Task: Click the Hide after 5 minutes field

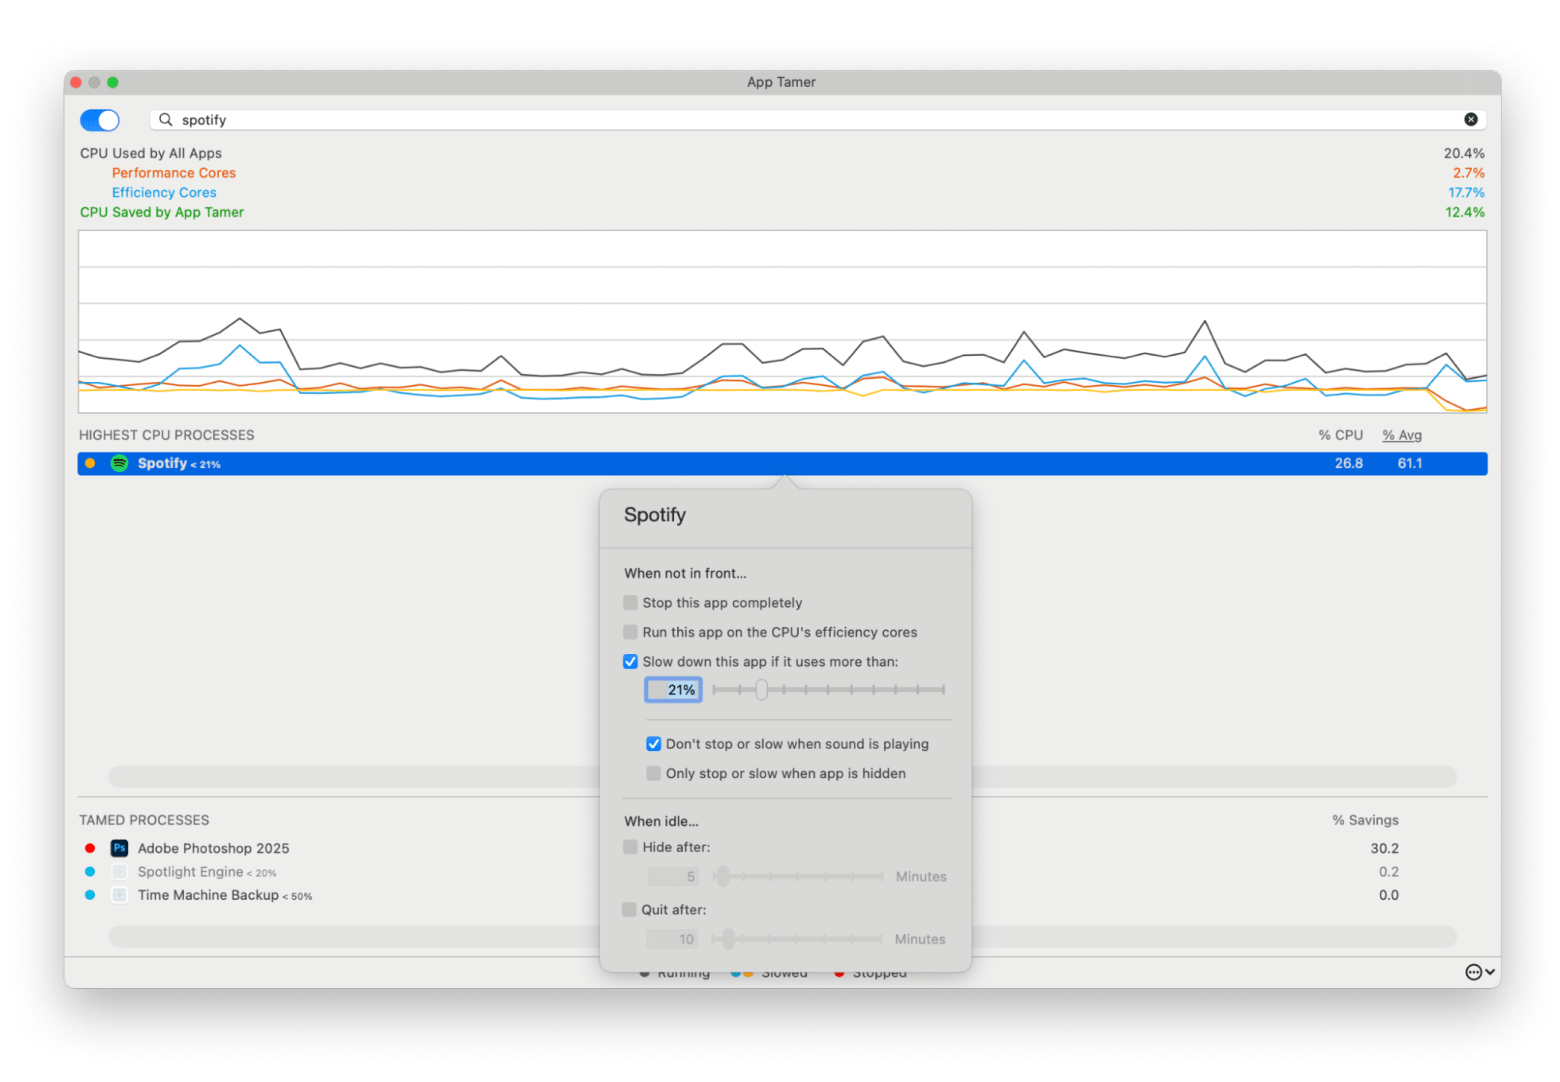Action: click(x=673, y=877)
